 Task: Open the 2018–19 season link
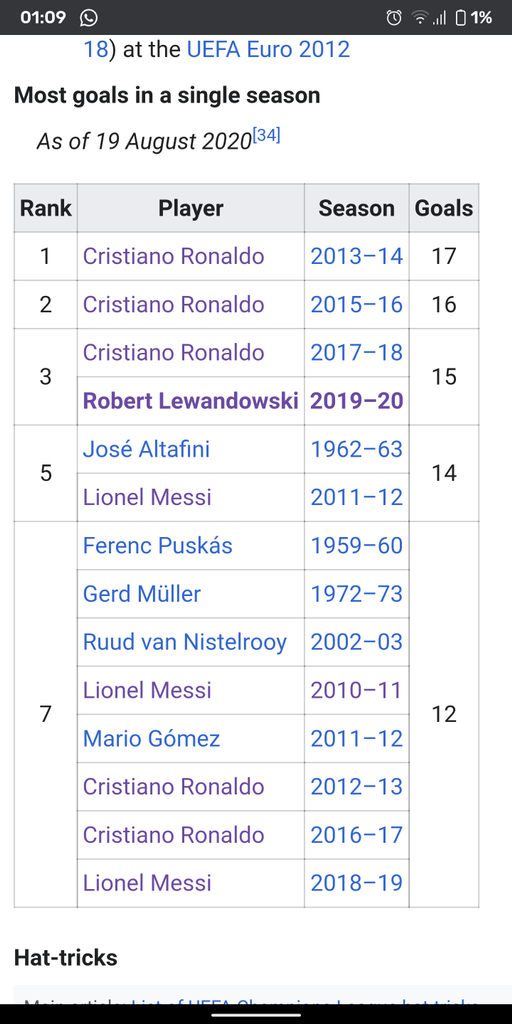coord(357,884)
